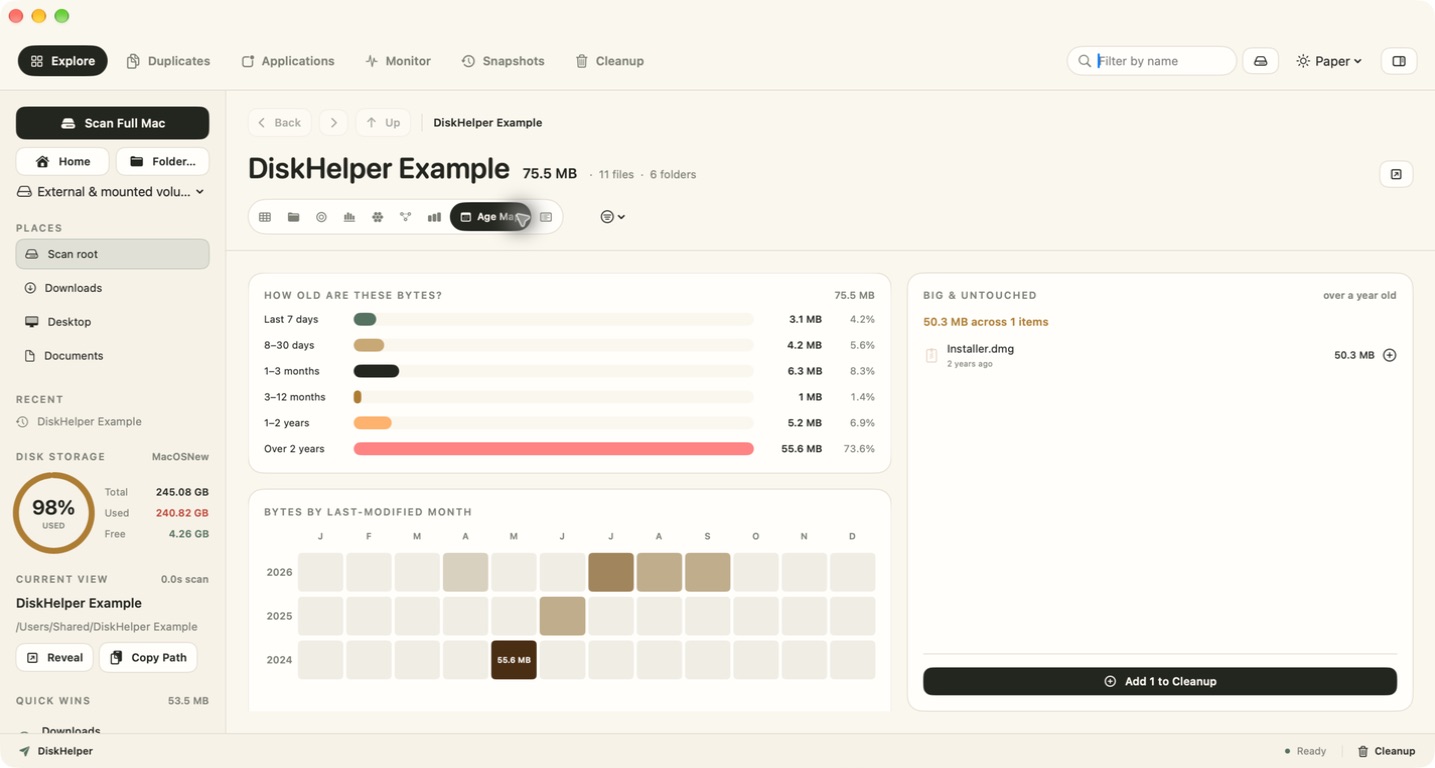
Task: Choose the Folder... button
Action: (163, 161)
